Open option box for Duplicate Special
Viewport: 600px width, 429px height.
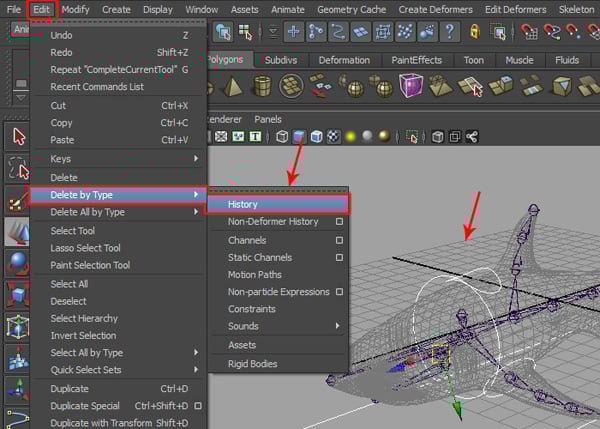[198, 406]
